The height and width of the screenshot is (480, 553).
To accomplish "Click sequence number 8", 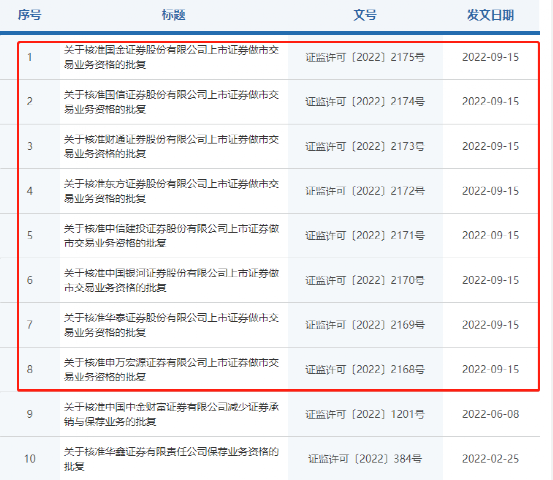I will click(x=30, y=369).
